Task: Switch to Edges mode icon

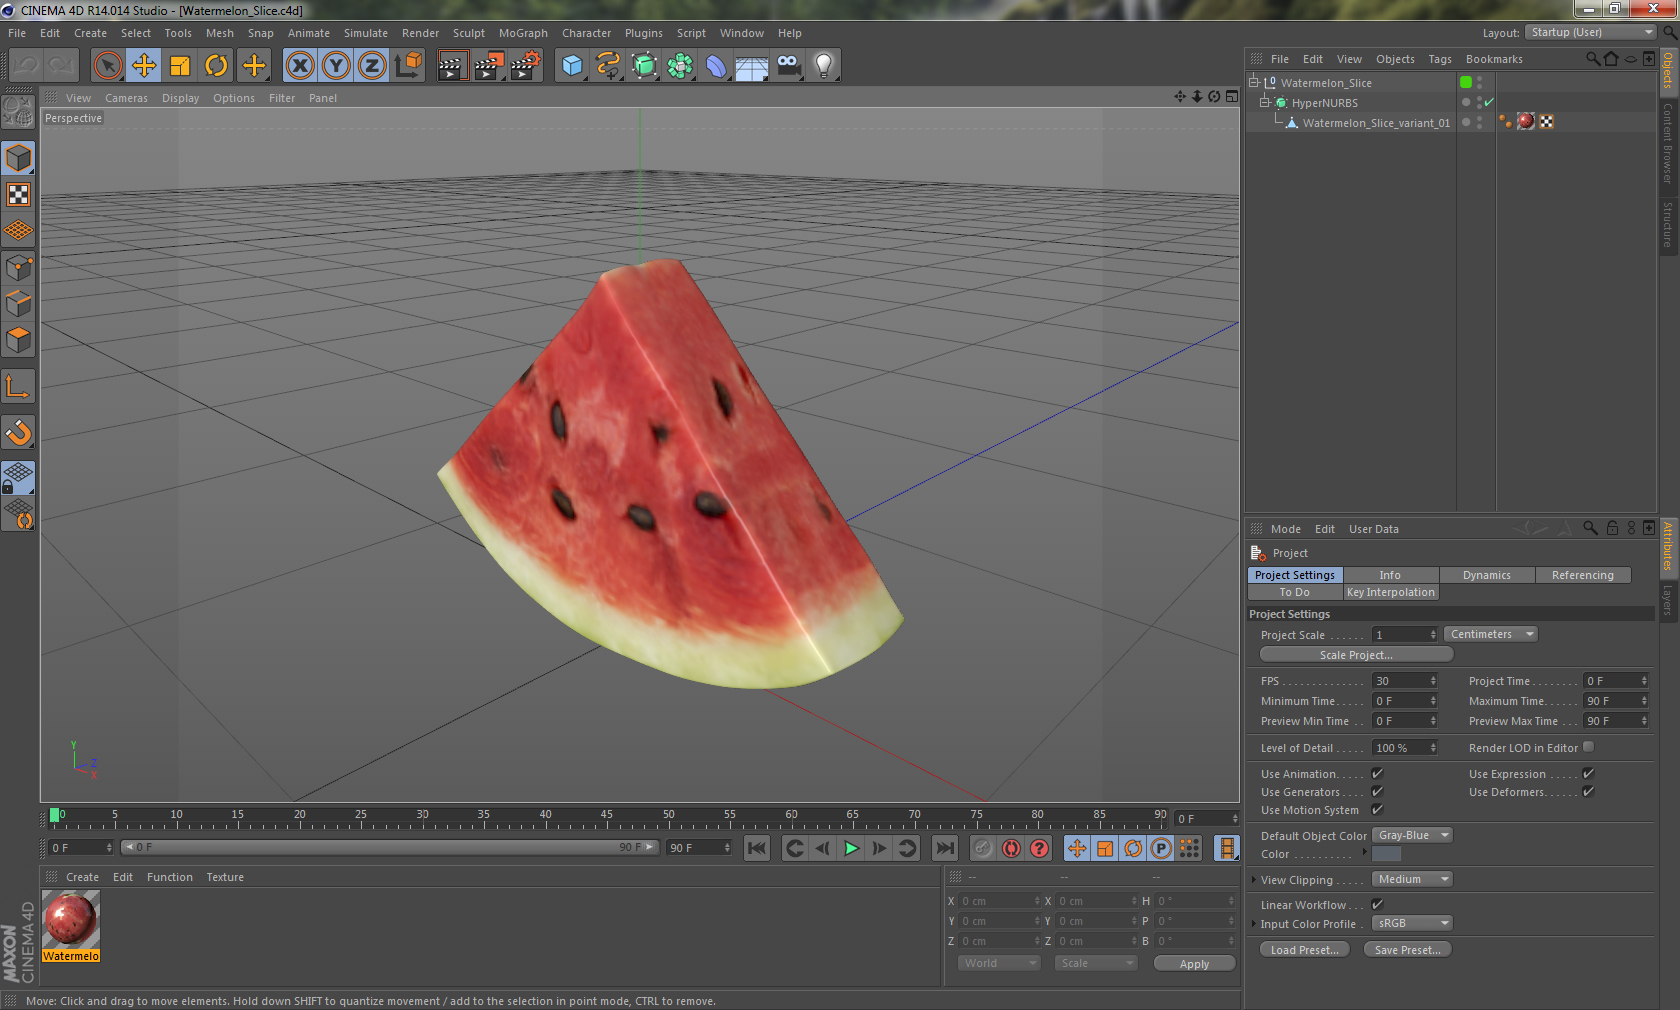Action: click(18, 303)
